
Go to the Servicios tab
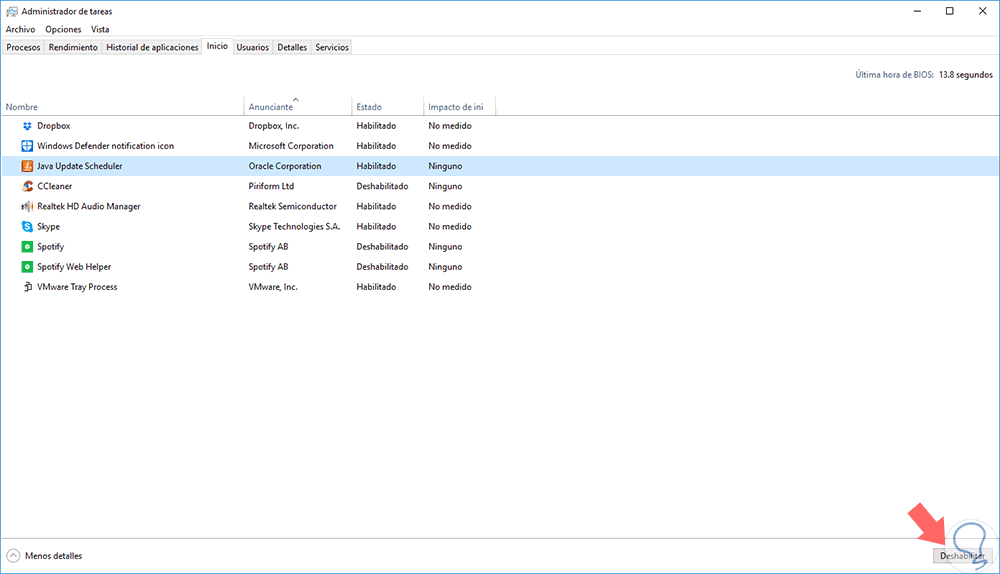tap(332, 47)
